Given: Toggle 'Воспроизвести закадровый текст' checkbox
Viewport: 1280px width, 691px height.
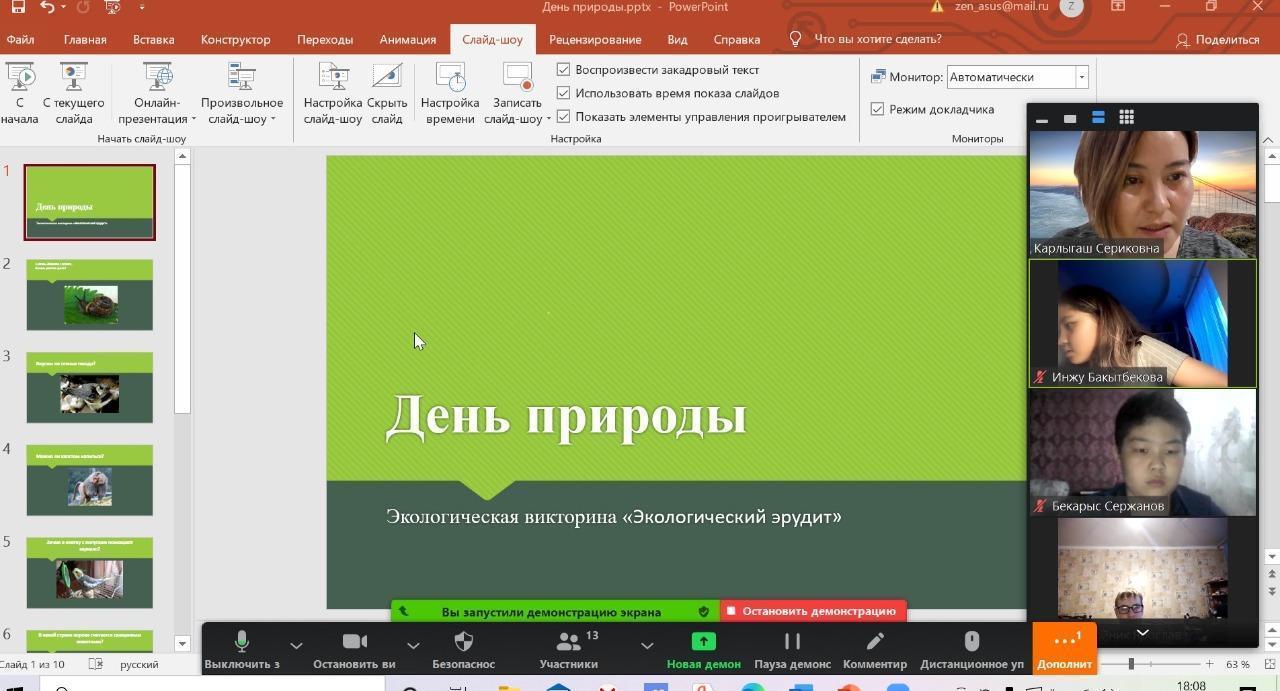Looking at the screenshot, I should (564, 70).
